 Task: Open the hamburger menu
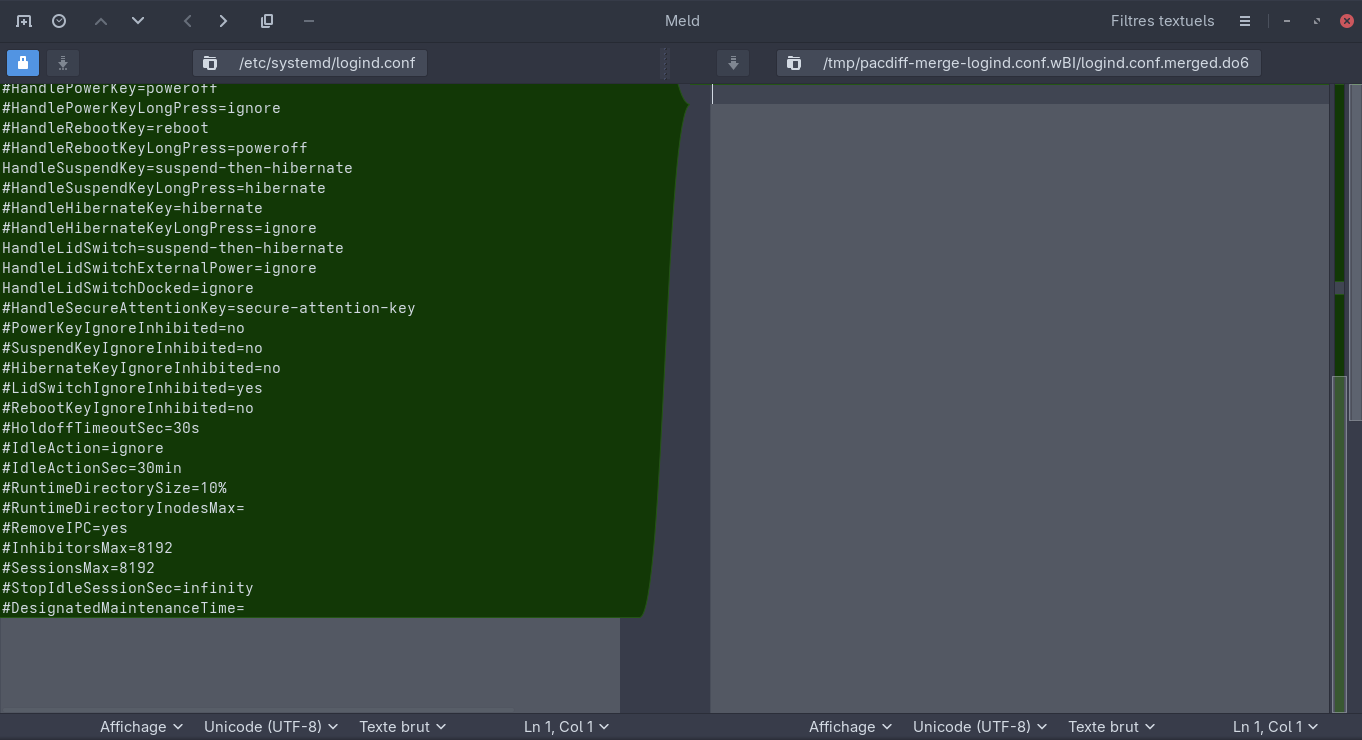(1245, 21)
